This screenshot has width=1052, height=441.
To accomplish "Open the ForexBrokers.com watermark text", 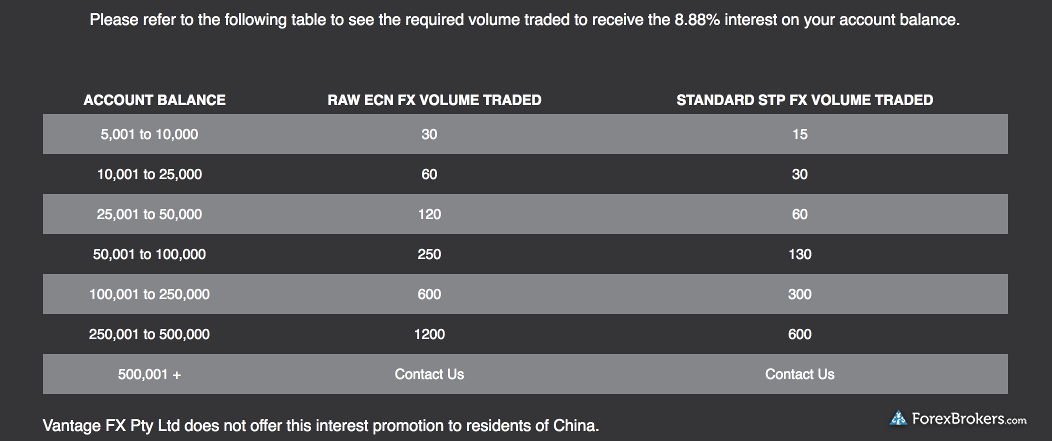I will 969,420.
